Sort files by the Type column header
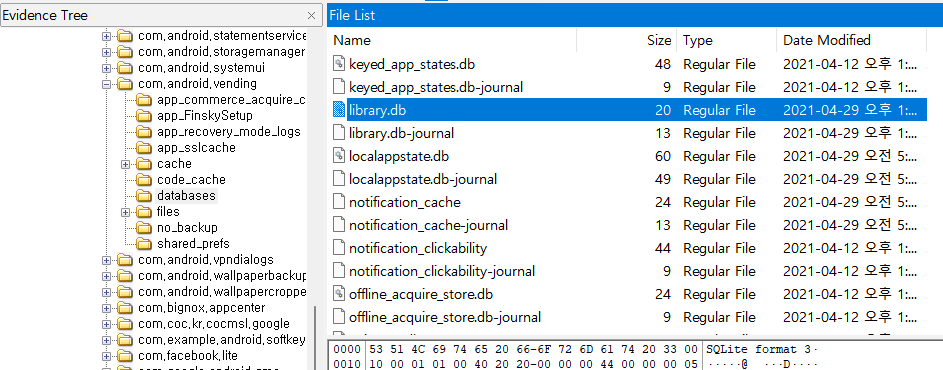943x370 pixels. pyautogui.click(x=726, y=40)
